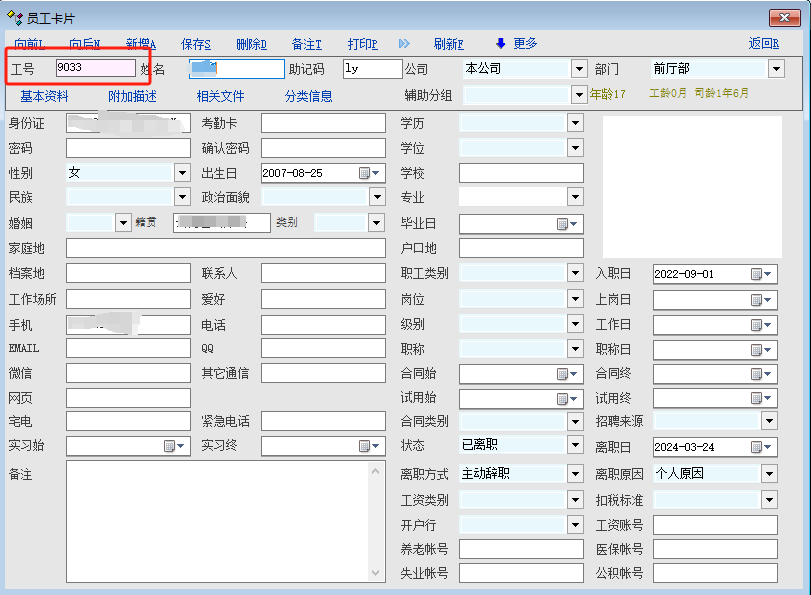Viewport: 811px width, 595px height.
Task: Click the 员工卡片 window title icon
Action: coord(15,18)
